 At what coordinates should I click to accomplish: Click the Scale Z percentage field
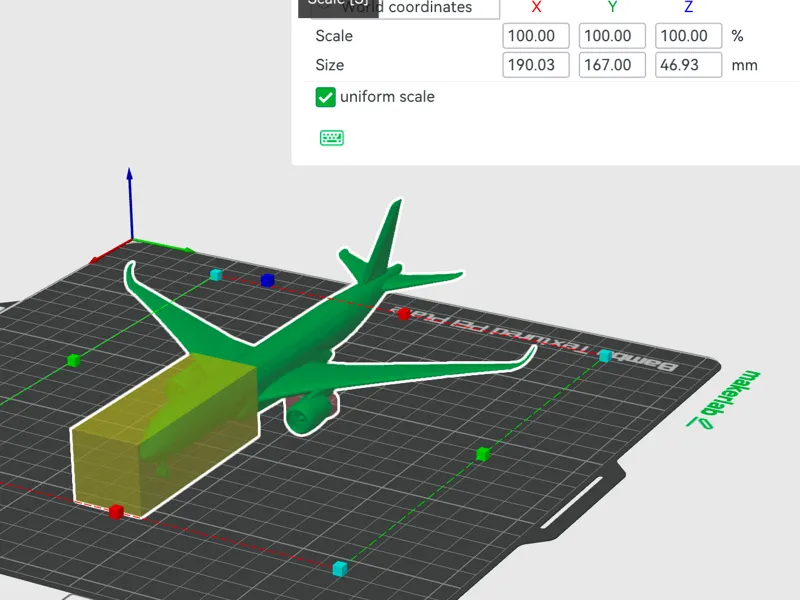point(688,36)
